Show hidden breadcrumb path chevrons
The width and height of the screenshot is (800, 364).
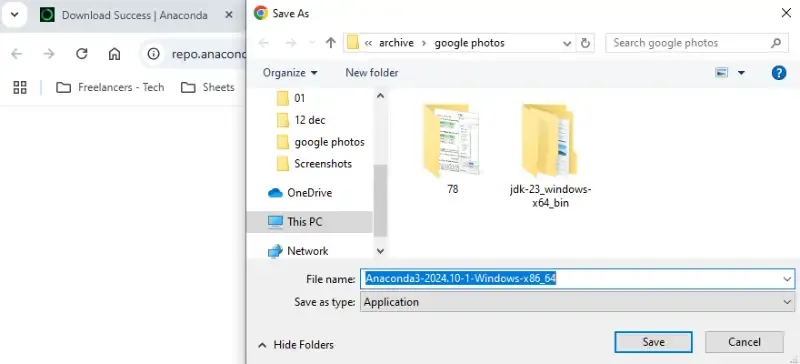(368, 43)
